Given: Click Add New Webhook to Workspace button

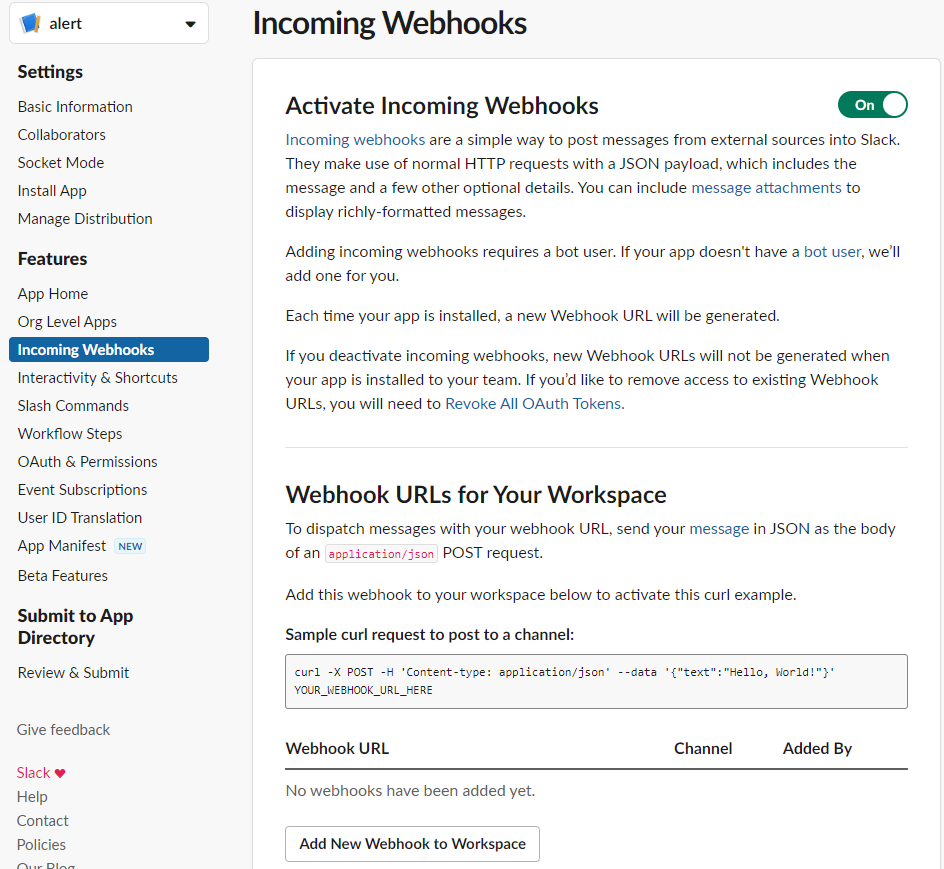Looking at the screenshot, I should (412, 844).
